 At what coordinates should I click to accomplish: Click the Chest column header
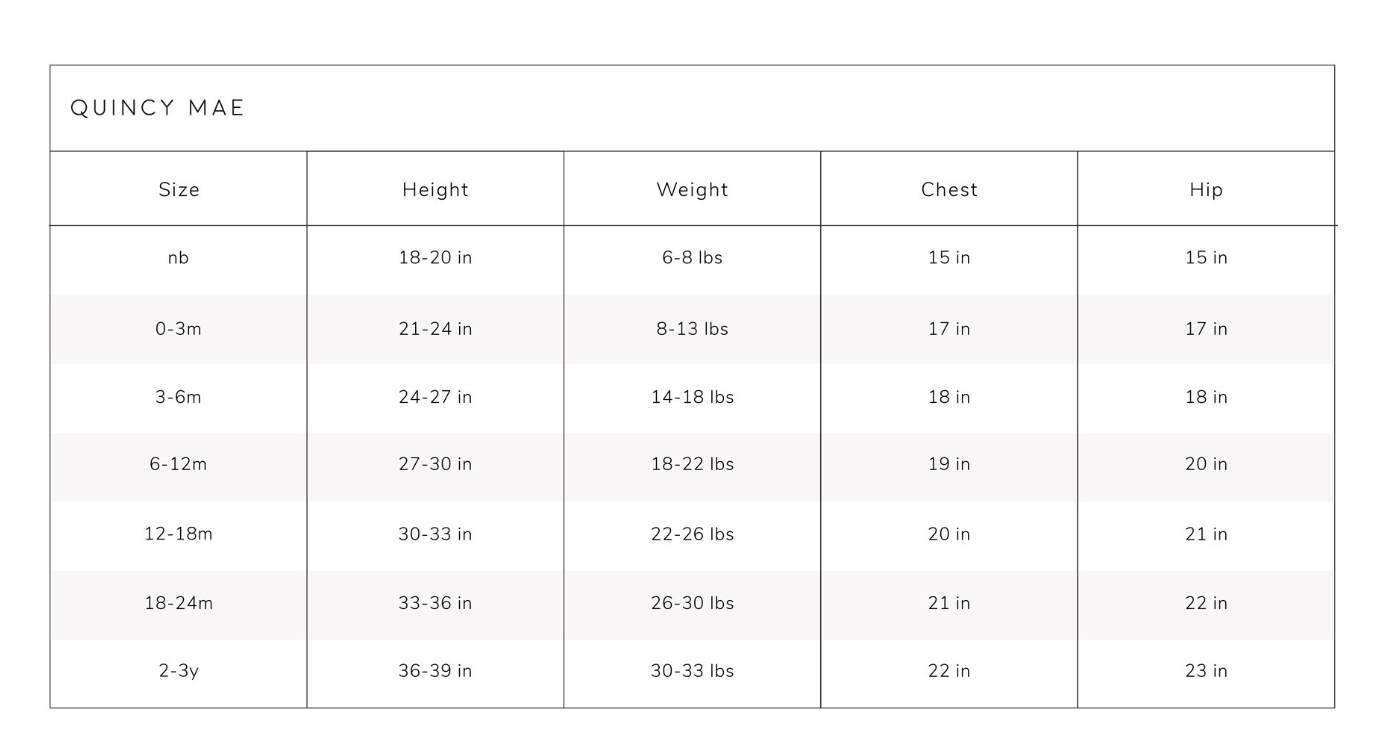pyautogui.click(x=949, y=189)
